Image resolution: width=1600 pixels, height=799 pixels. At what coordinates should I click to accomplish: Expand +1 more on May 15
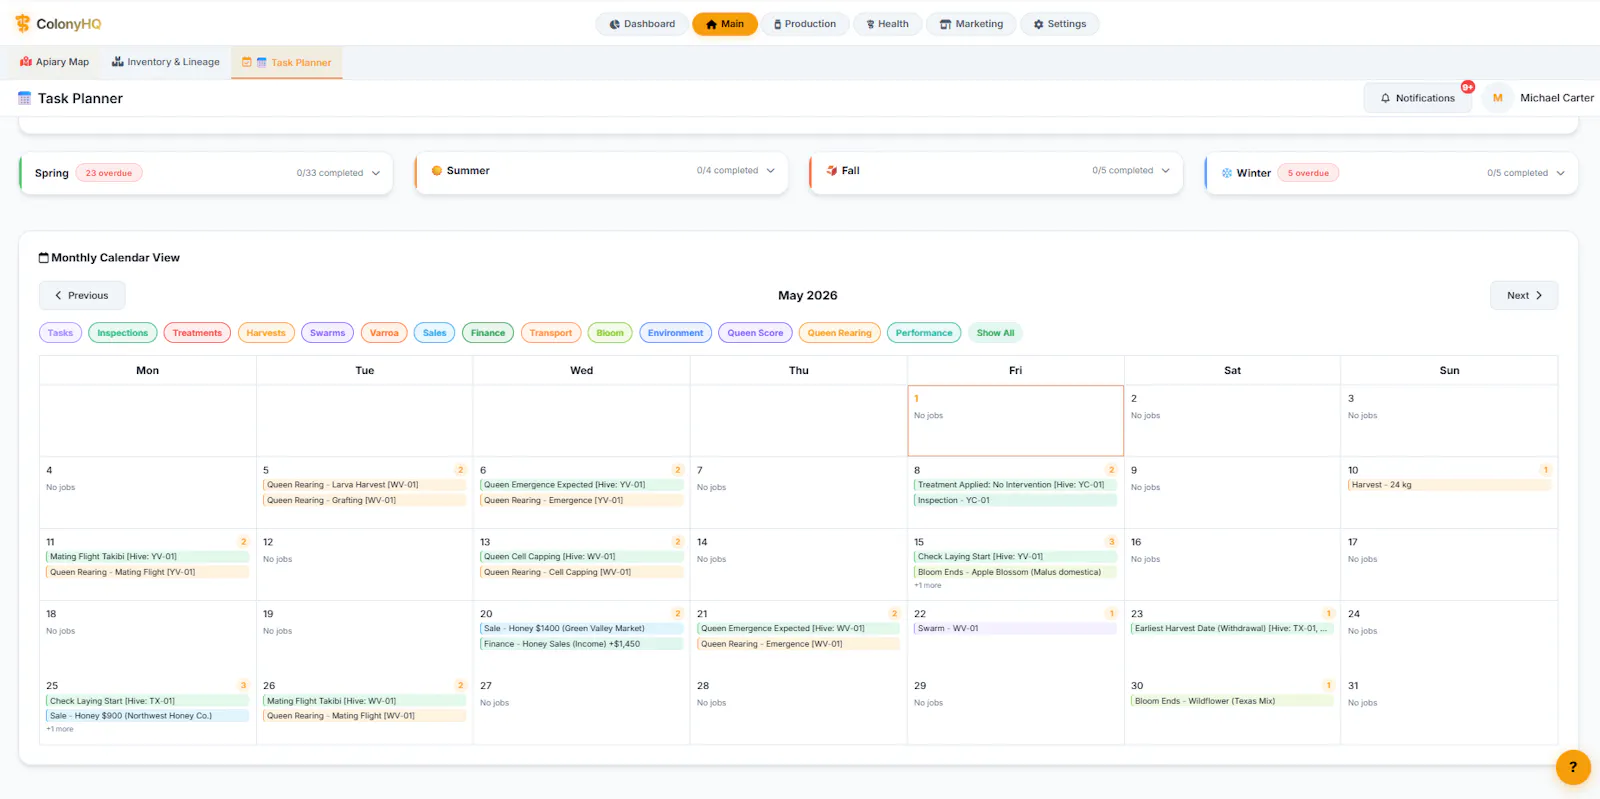point(927,586)
